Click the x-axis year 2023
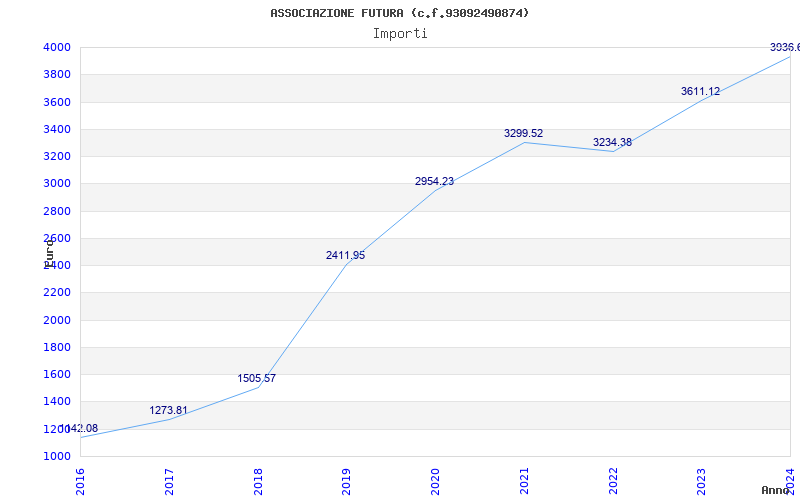800x500 pixels. [x=702, y=482]
